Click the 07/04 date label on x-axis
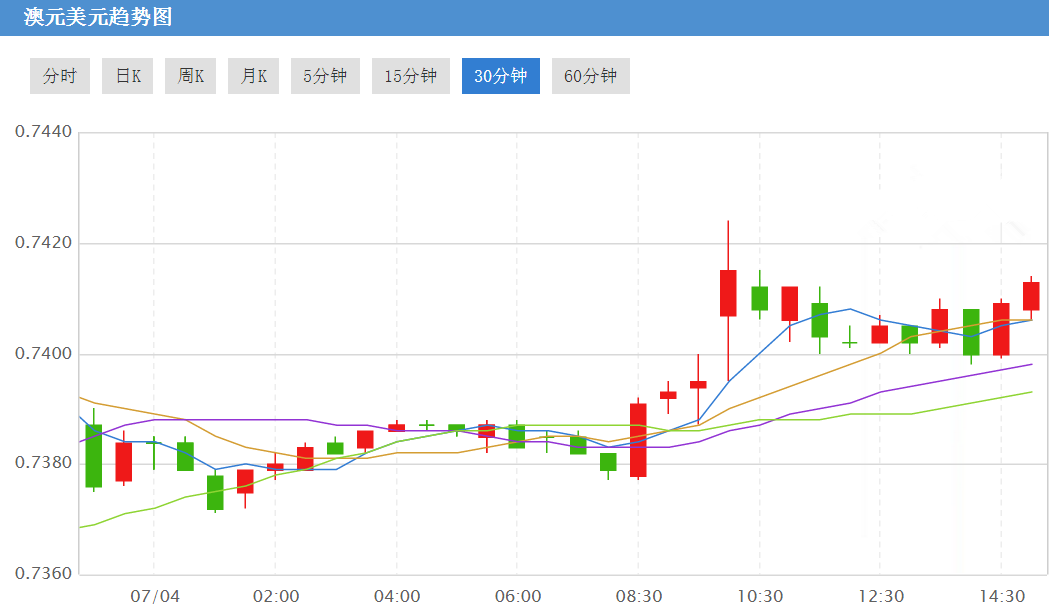 point(155,596)
